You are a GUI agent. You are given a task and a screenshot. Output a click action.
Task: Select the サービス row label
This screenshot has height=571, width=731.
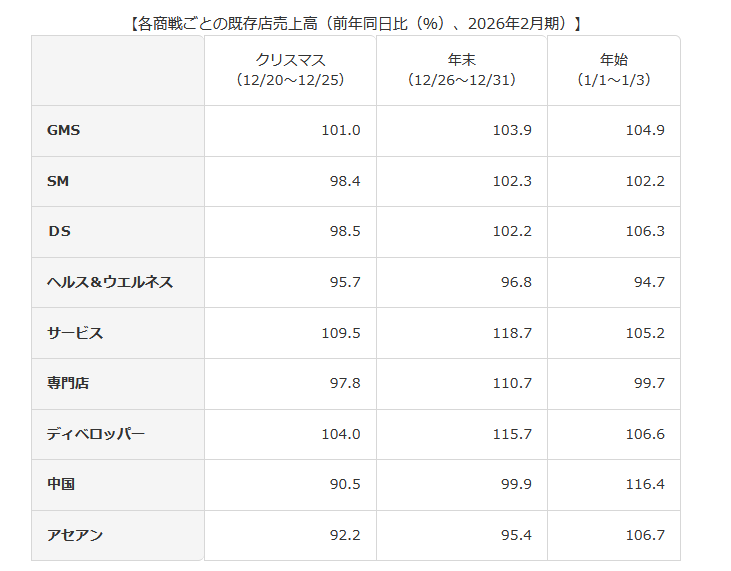coord(75,333)
